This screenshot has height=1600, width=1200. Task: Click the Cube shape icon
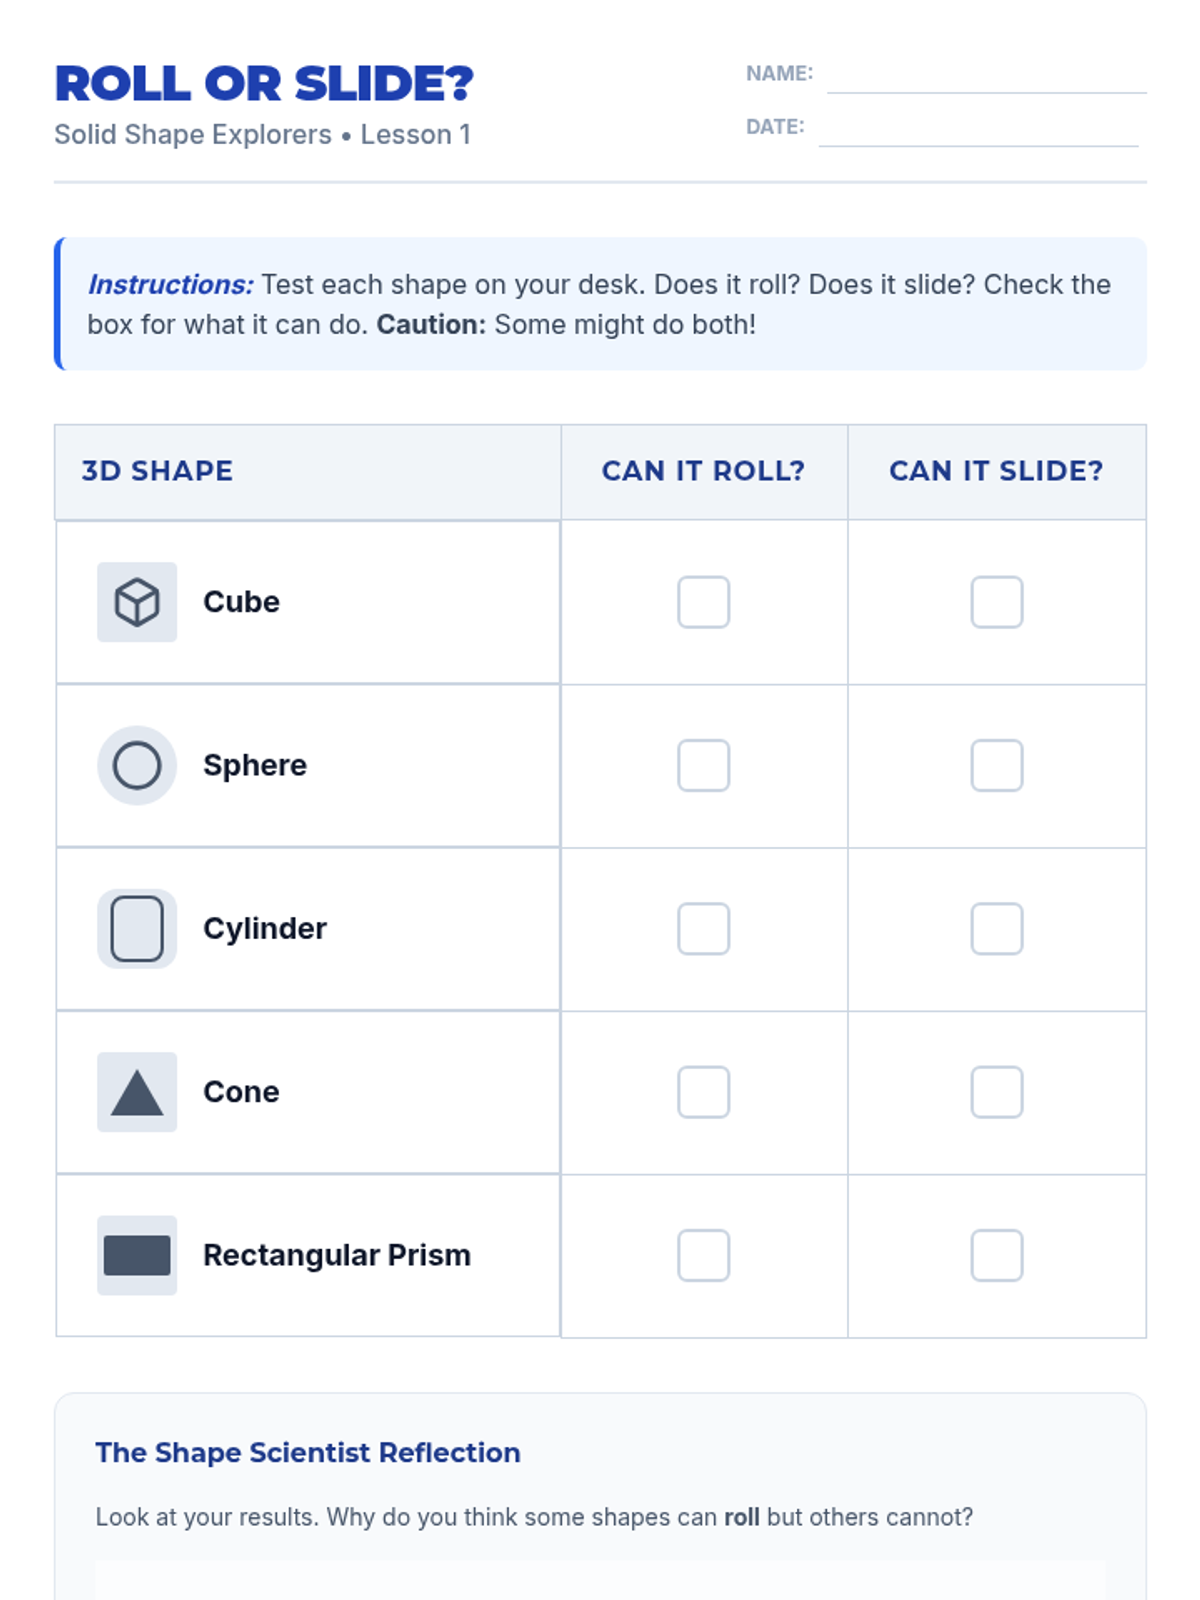137,602
